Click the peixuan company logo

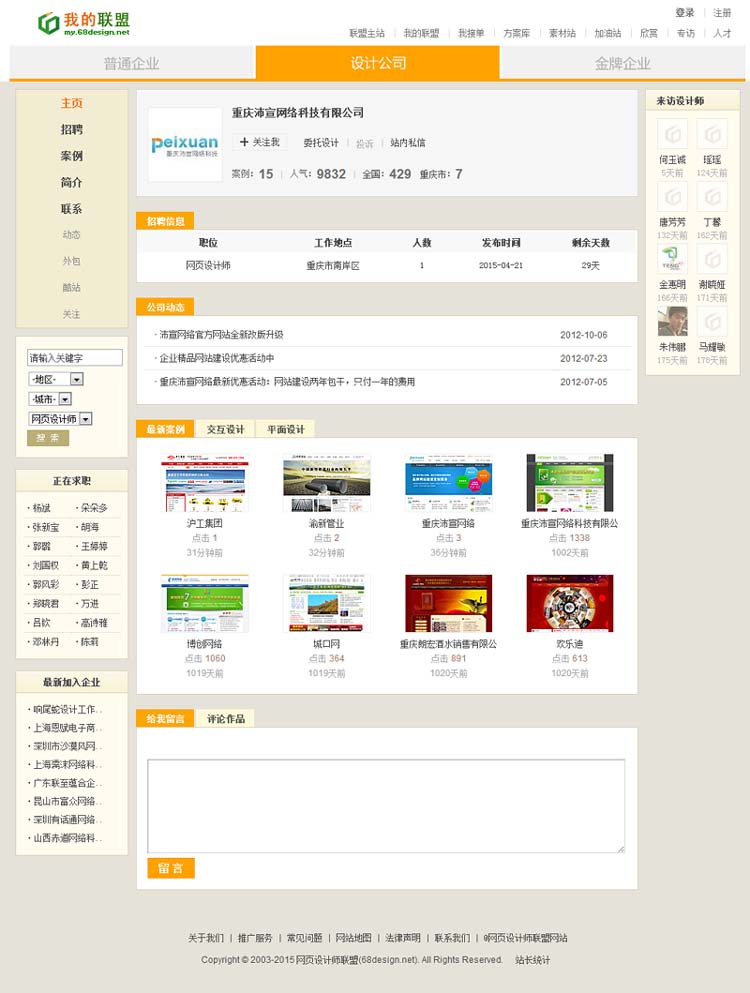click(x=185, y=144)
